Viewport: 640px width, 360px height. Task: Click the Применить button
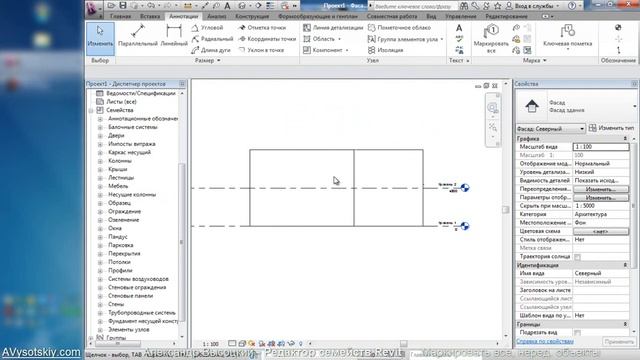point(619,342)
